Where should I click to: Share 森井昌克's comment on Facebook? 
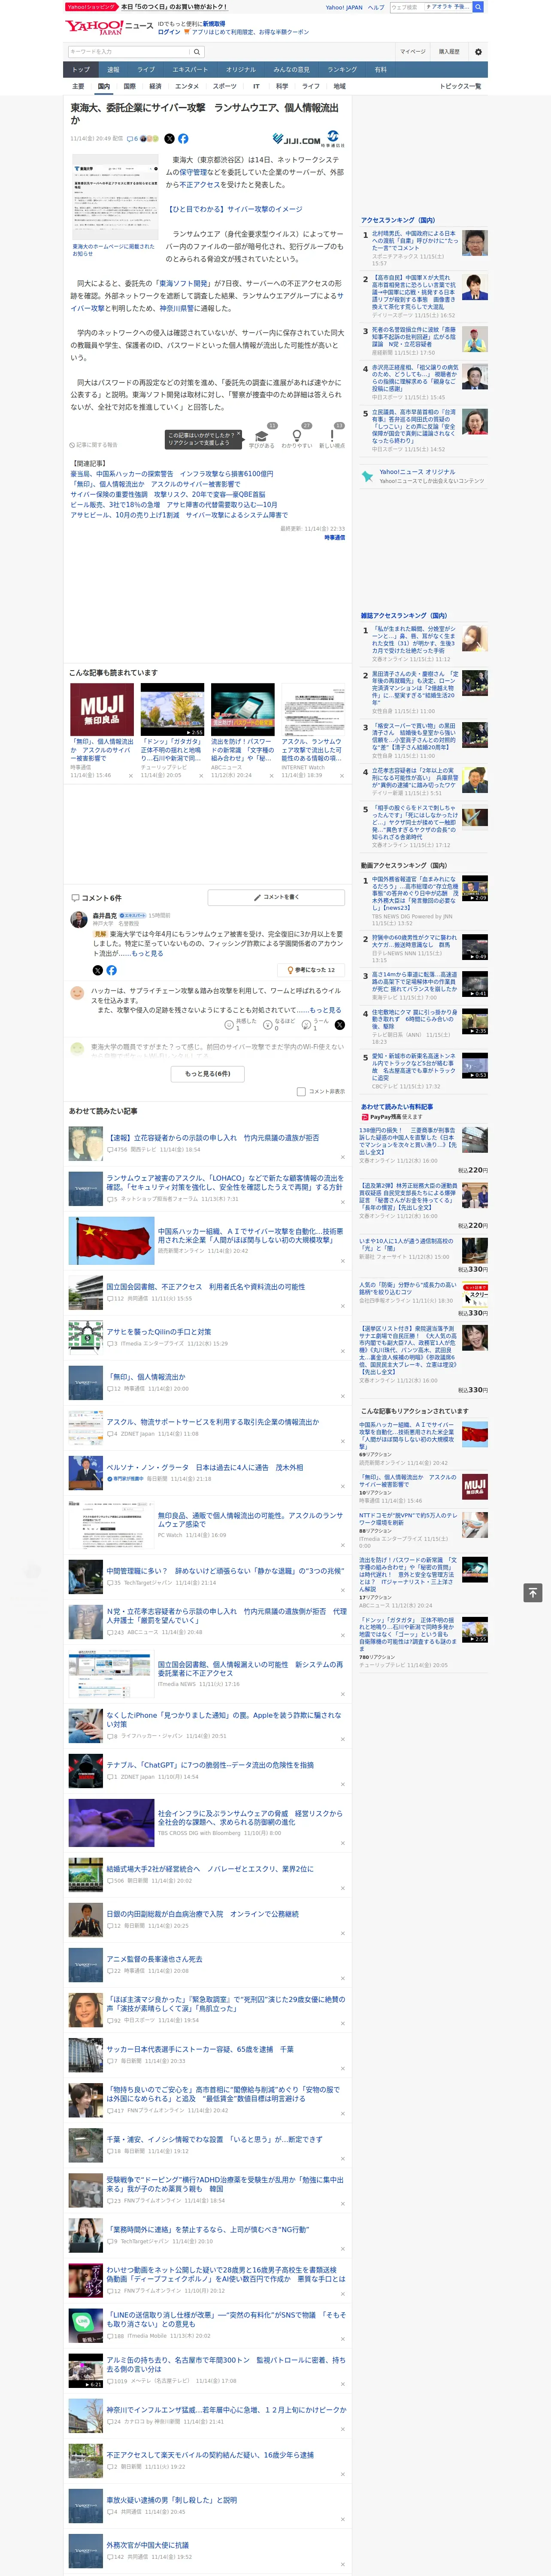point(111,970)
